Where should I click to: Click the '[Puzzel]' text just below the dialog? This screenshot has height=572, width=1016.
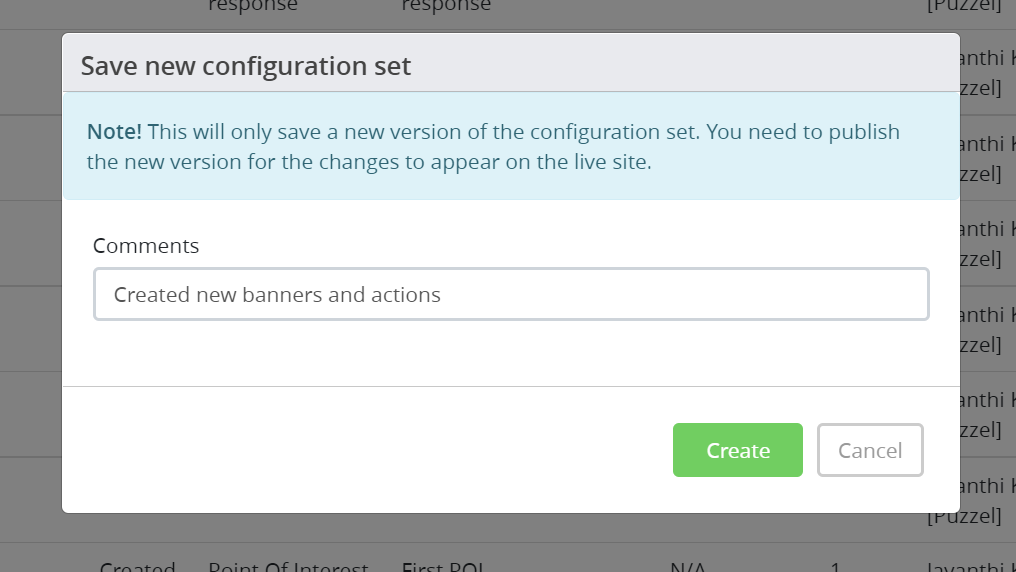(964, 517)
